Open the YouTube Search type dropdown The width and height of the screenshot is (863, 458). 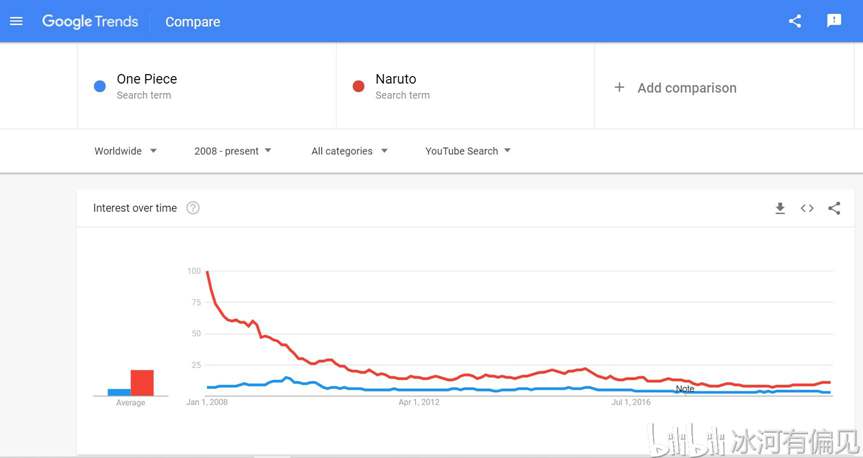tap(468, 151)
